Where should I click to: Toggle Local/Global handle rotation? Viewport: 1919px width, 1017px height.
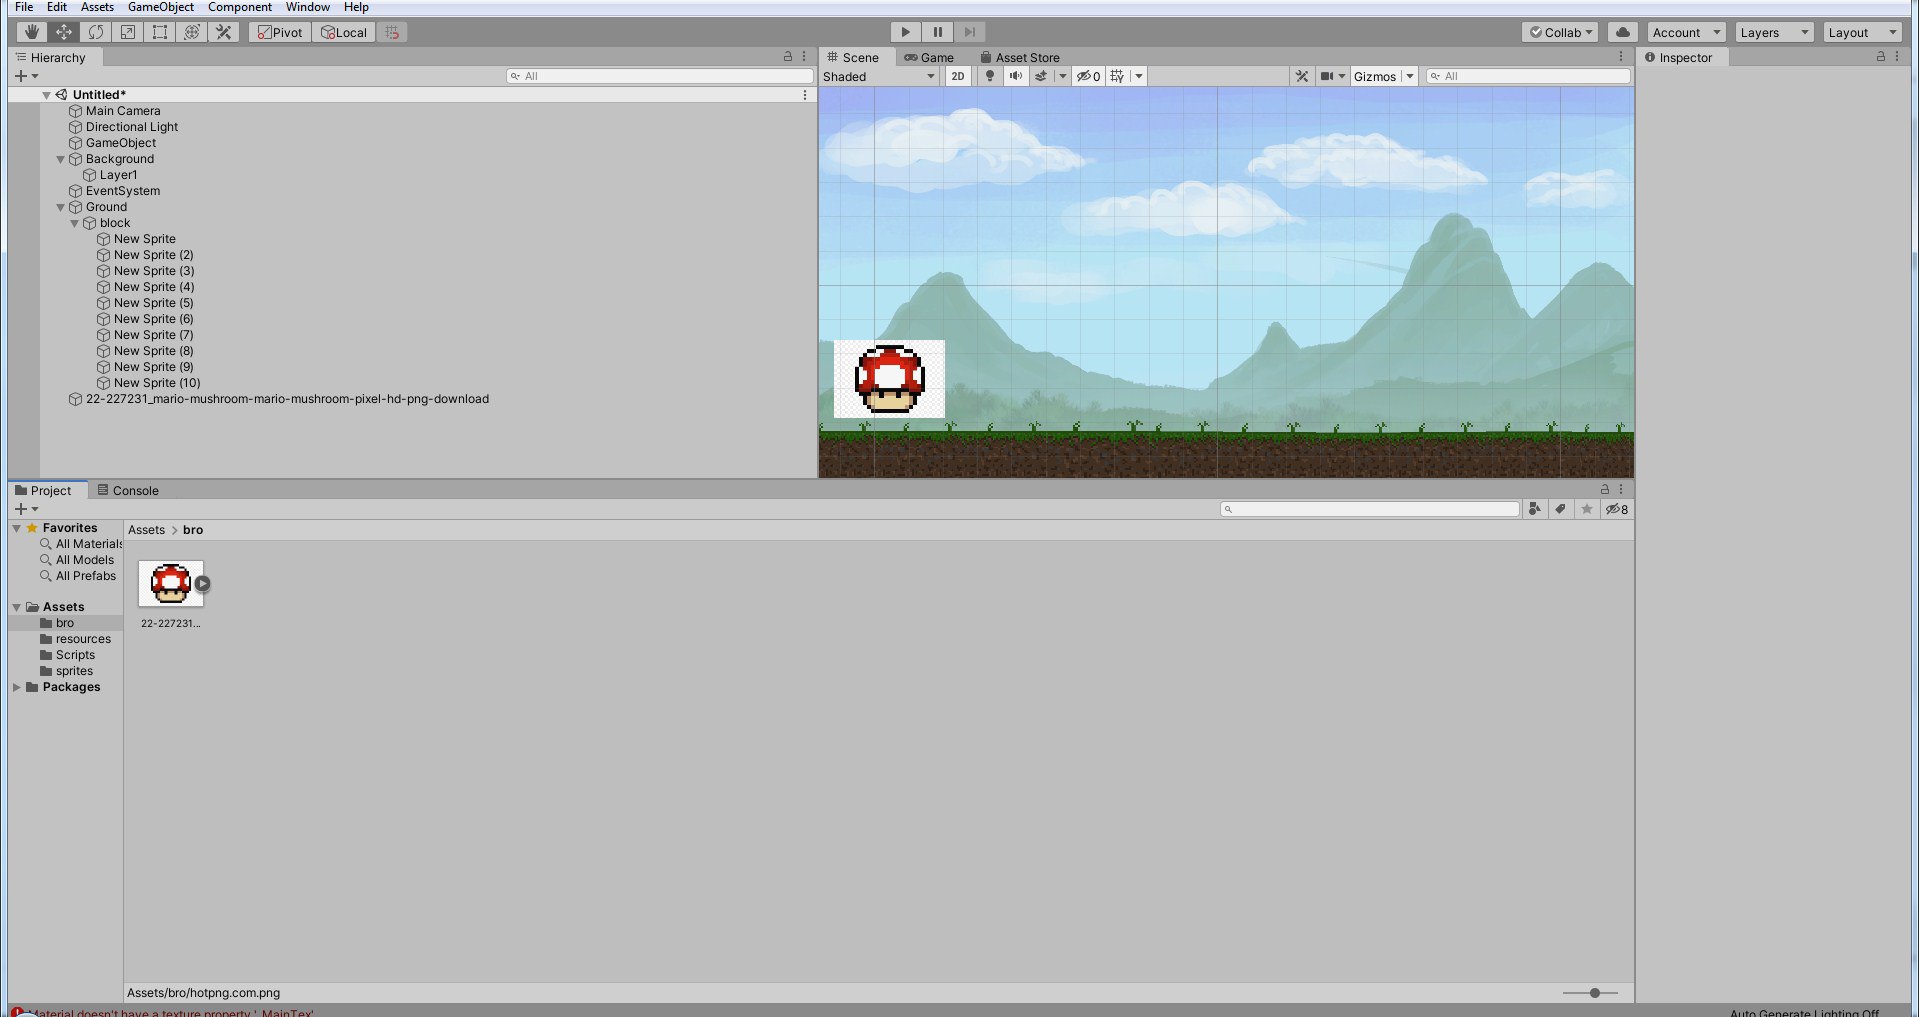pyautogui.click(x=344, y=32)
